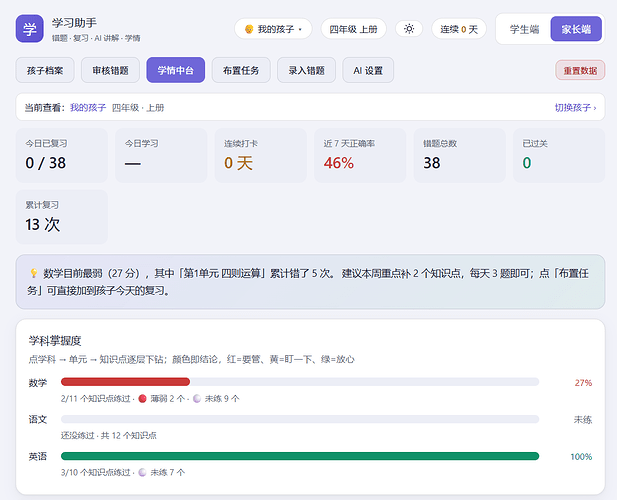Click the red 薄弱 dot under 数学
This screenshot has height=500, width=617.
pos(142,399)
